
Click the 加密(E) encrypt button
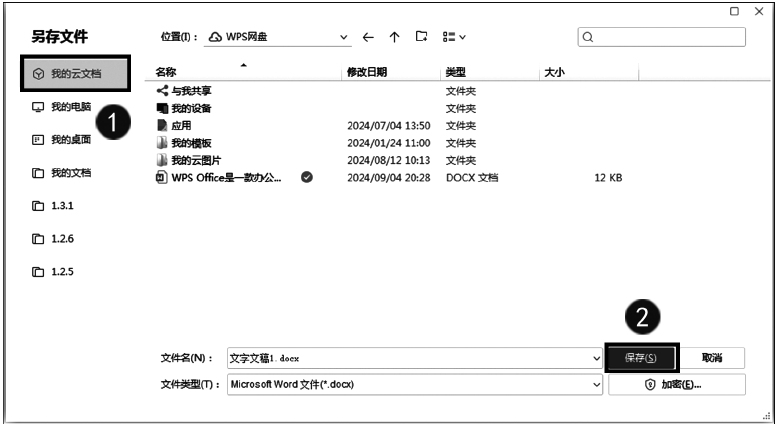[x=677, y=384]
